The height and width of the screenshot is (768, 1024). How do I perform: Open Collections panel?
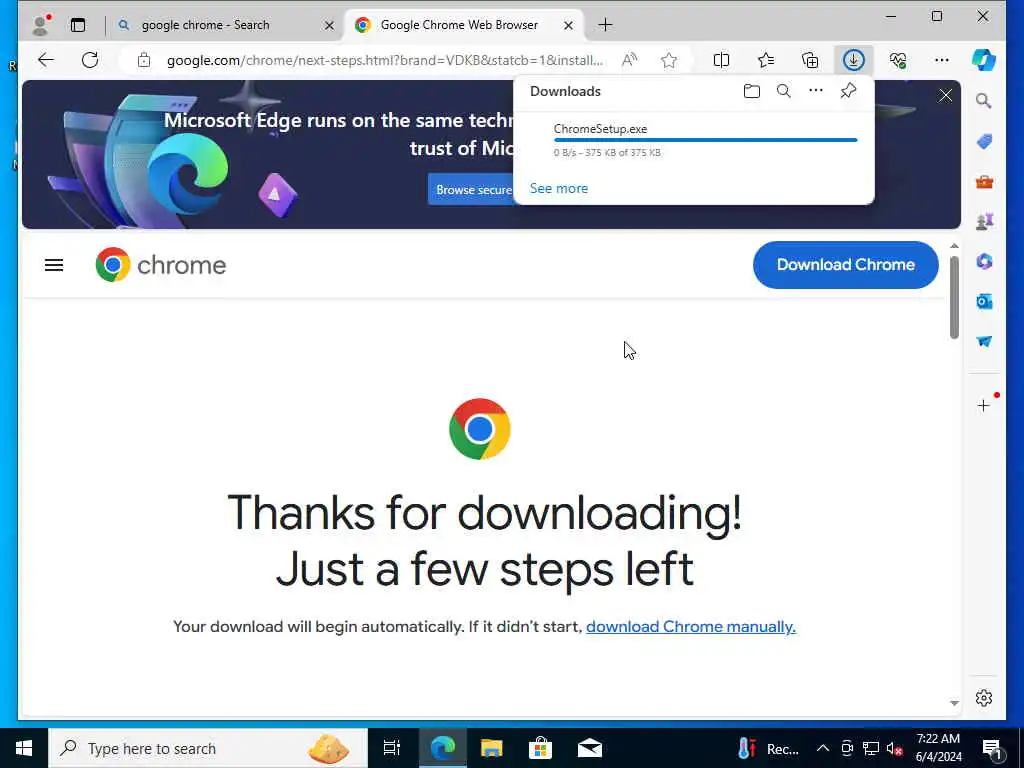tap(810, 60)
